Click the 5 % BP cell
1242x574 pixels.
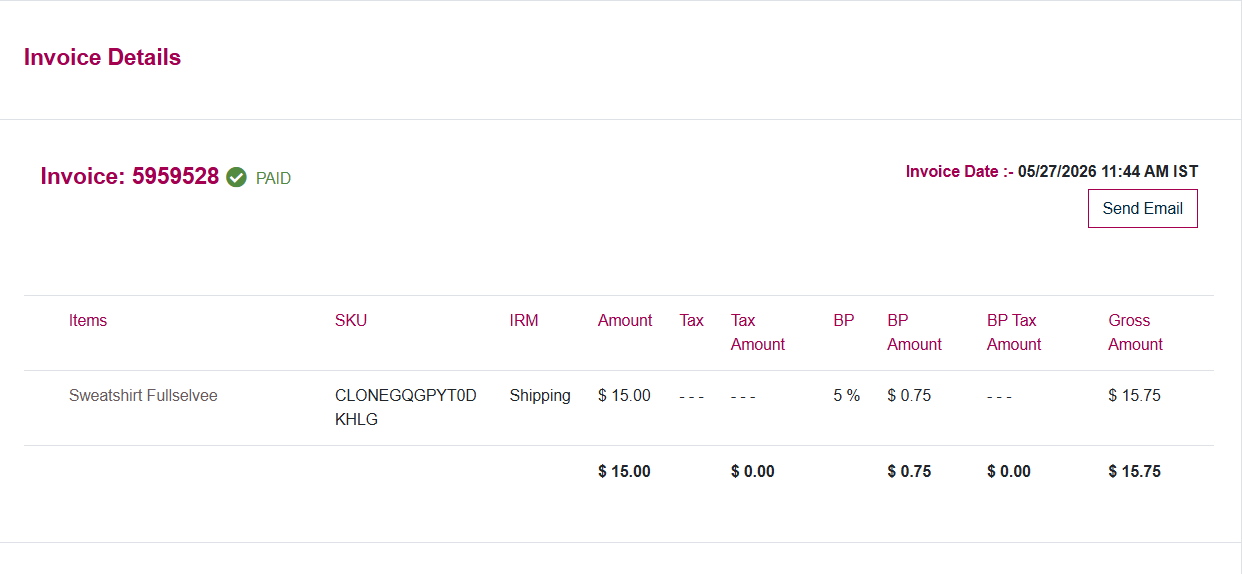[846, 395]
